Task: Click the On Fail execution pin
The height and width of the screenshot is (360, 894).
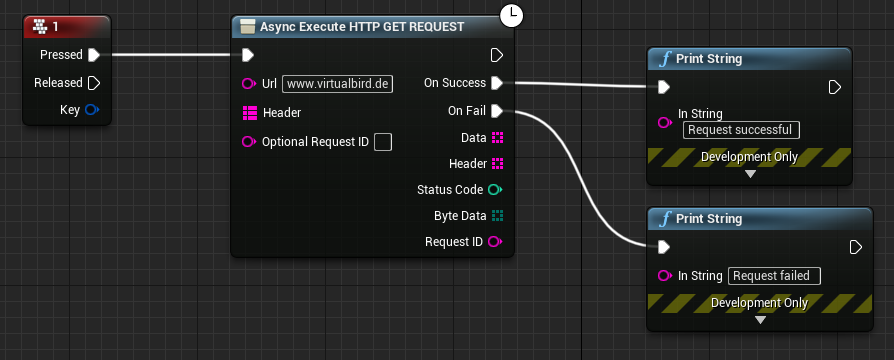Action: [497, 111]
